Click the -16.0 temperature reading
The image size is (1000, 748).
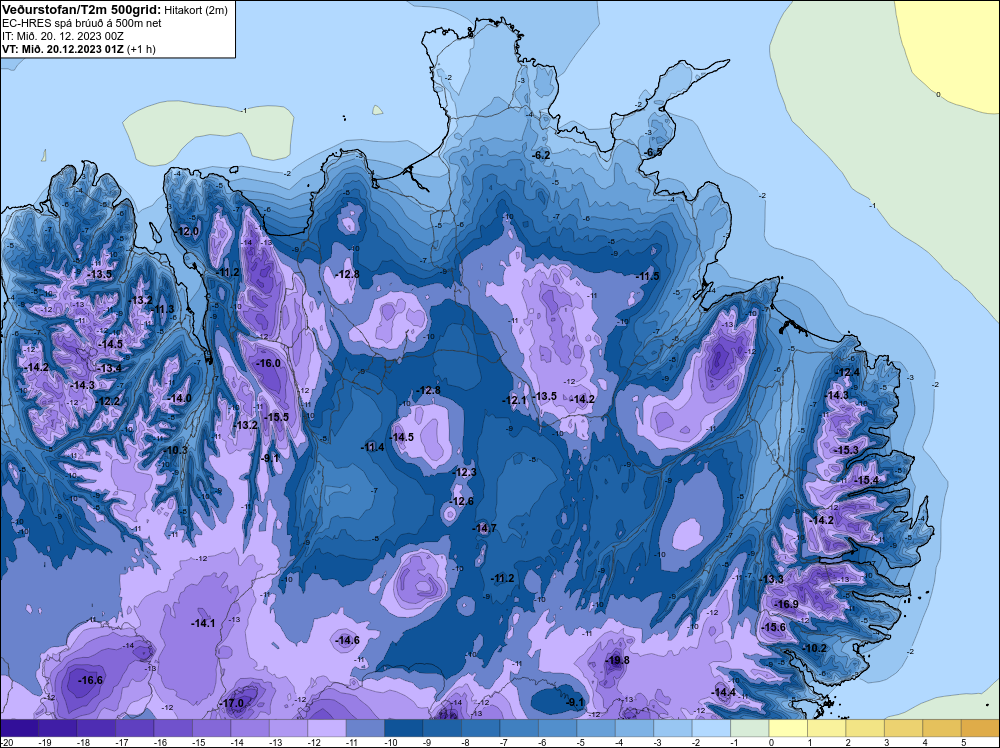tap(268, 363)
